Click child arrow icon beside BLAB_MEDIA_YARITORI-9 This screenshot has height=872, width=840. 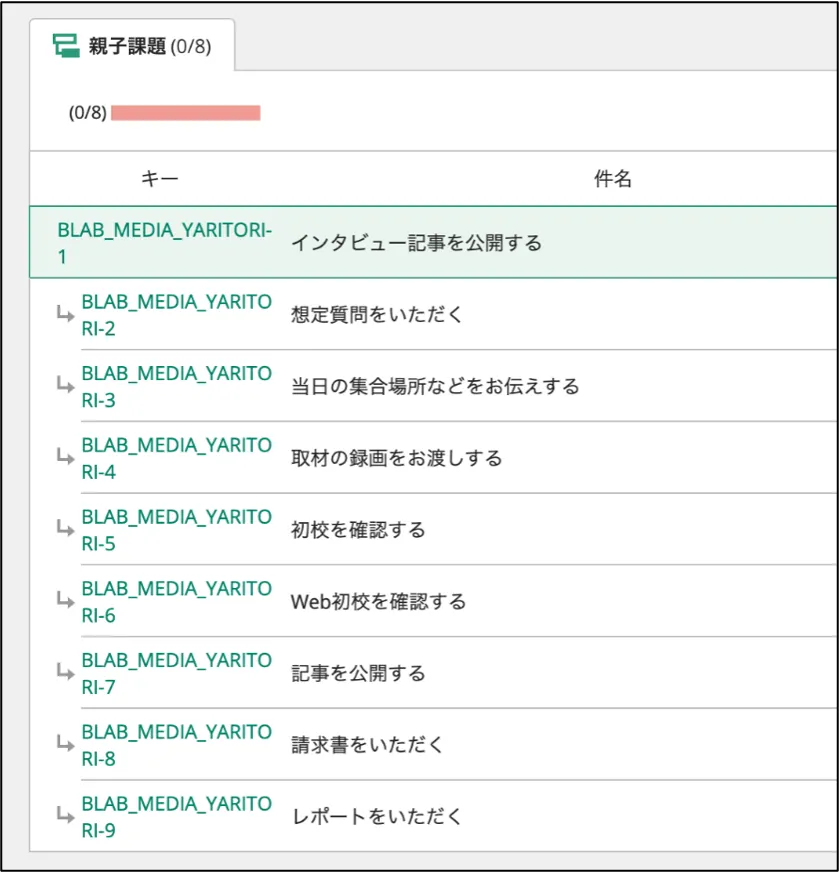(65, 816)
